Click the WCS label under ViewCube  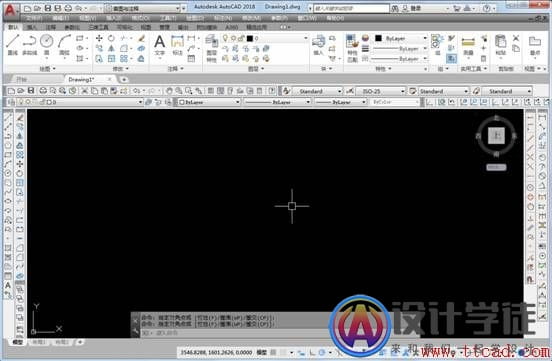tap(496, 167)
